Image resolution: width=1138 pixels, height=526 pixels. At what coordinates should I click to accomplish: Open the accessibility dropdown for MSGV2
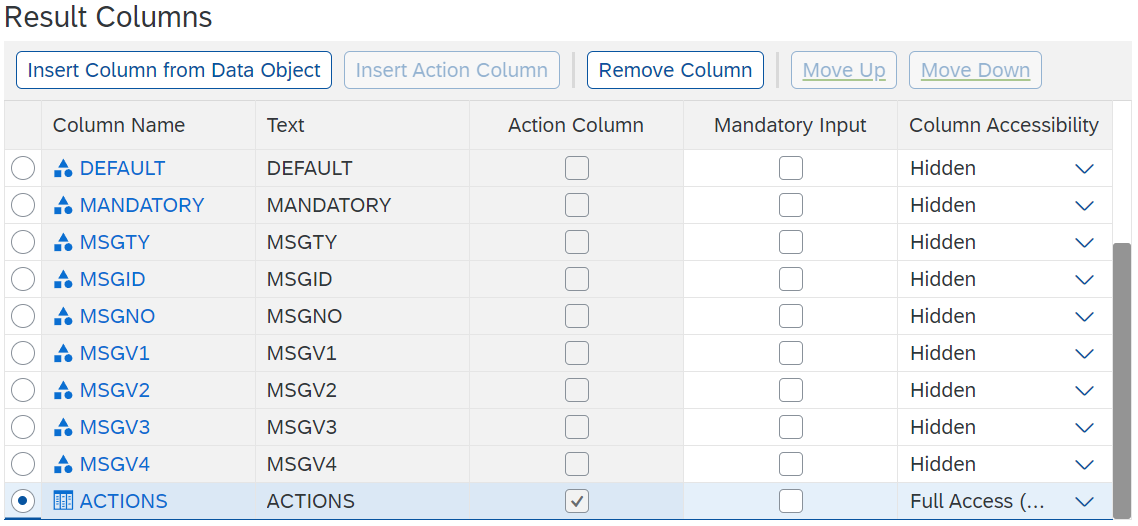click(x=1084, y=390)
